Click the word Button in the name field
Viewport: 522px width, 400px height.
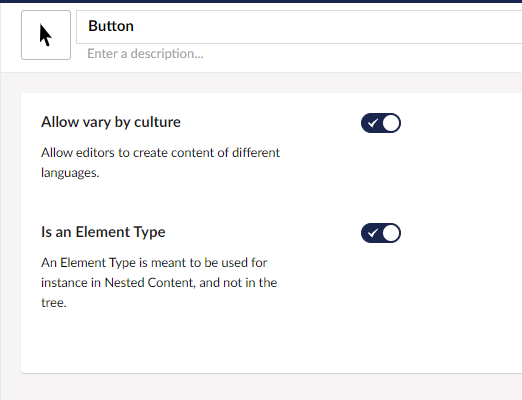(111, 26)
